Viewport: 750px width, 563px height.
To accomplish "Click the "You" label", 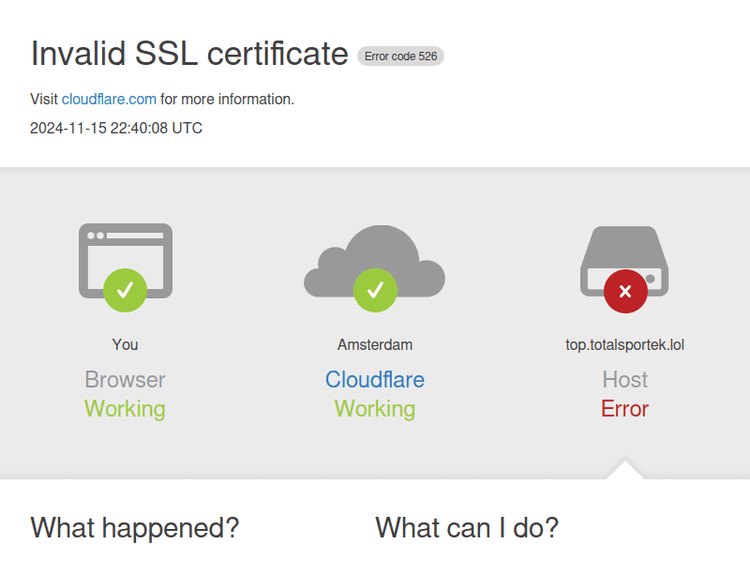I will (x=125, y=344).
